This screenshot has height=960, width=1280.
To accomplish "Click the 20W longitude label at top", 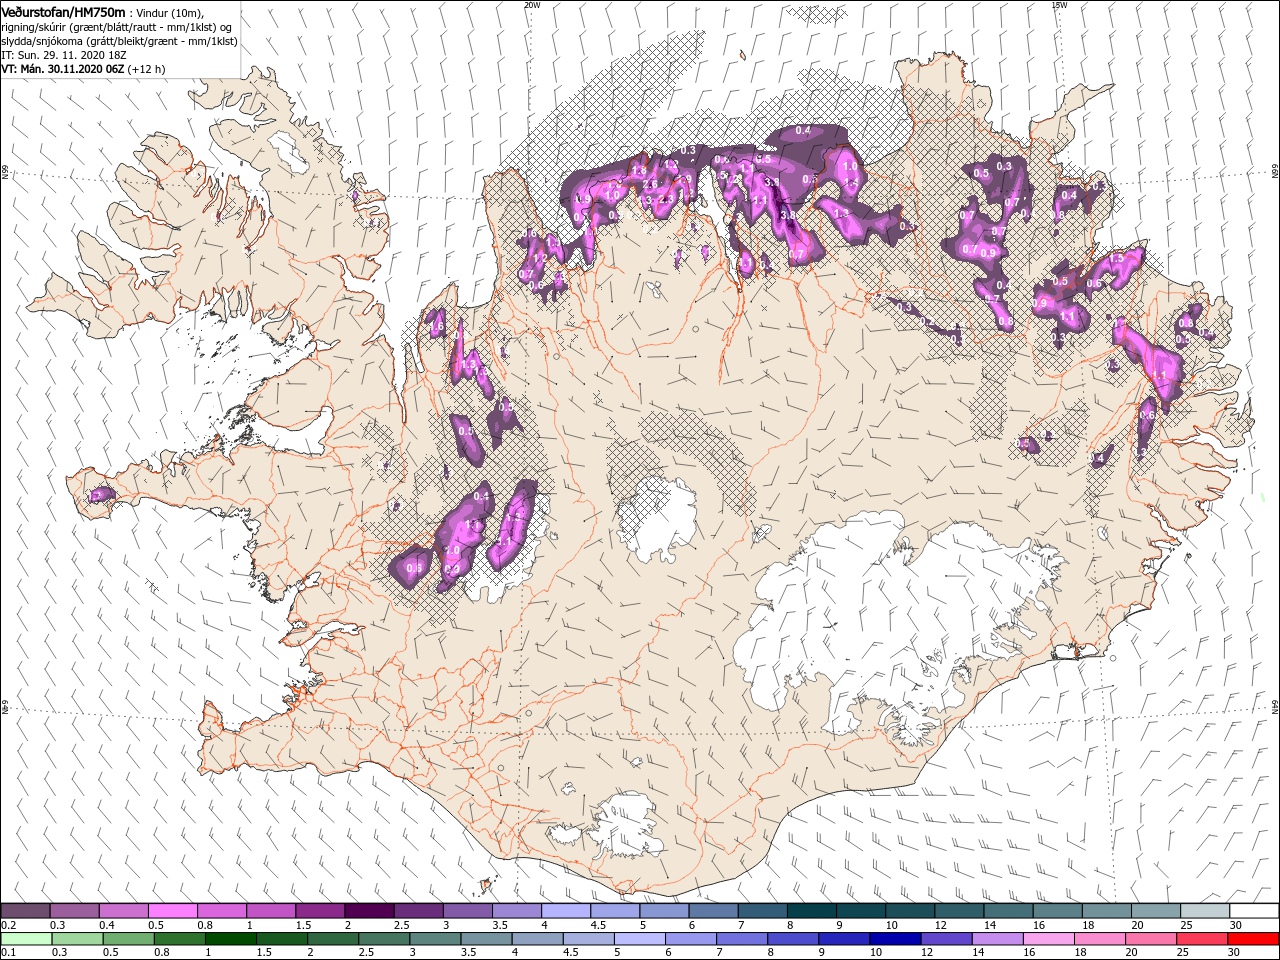I will click(x=531, y=5).
